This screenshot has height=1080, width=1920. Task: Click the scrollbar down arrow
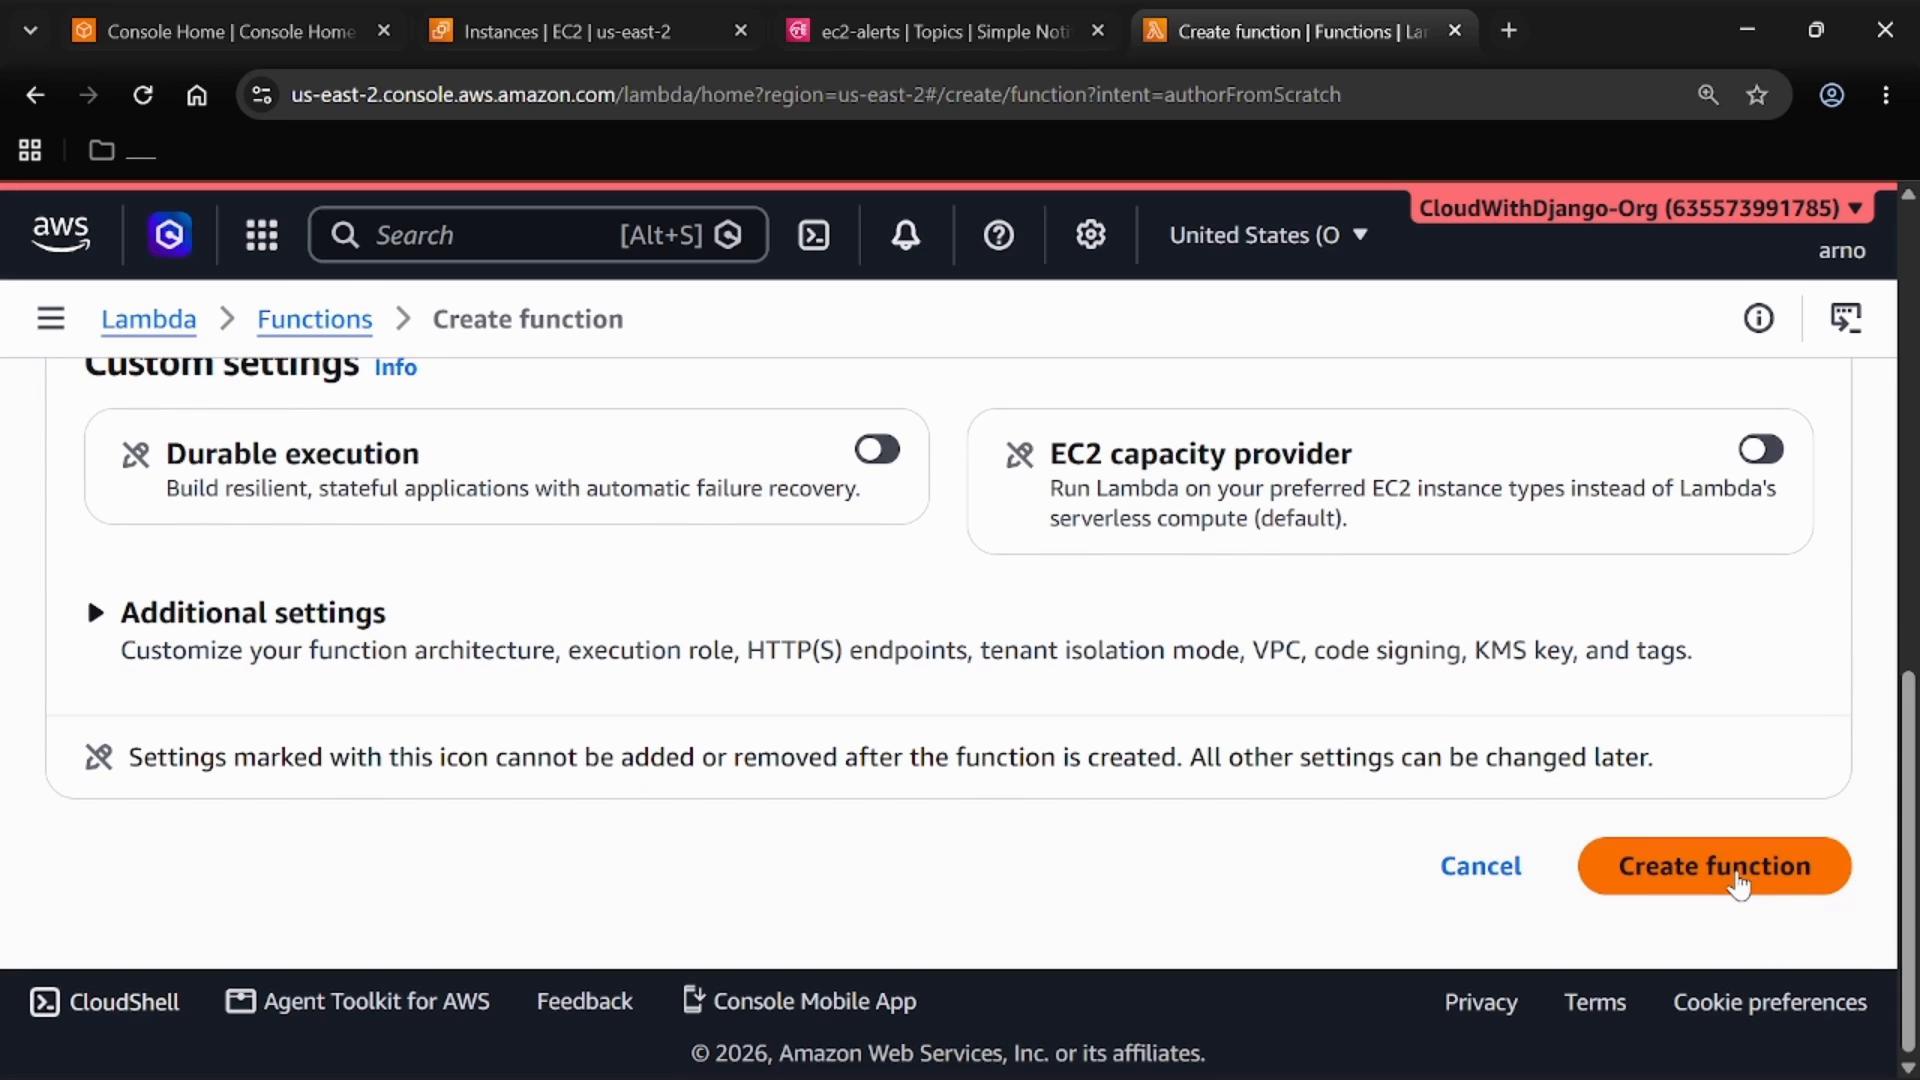[x=1908, y=1066]
